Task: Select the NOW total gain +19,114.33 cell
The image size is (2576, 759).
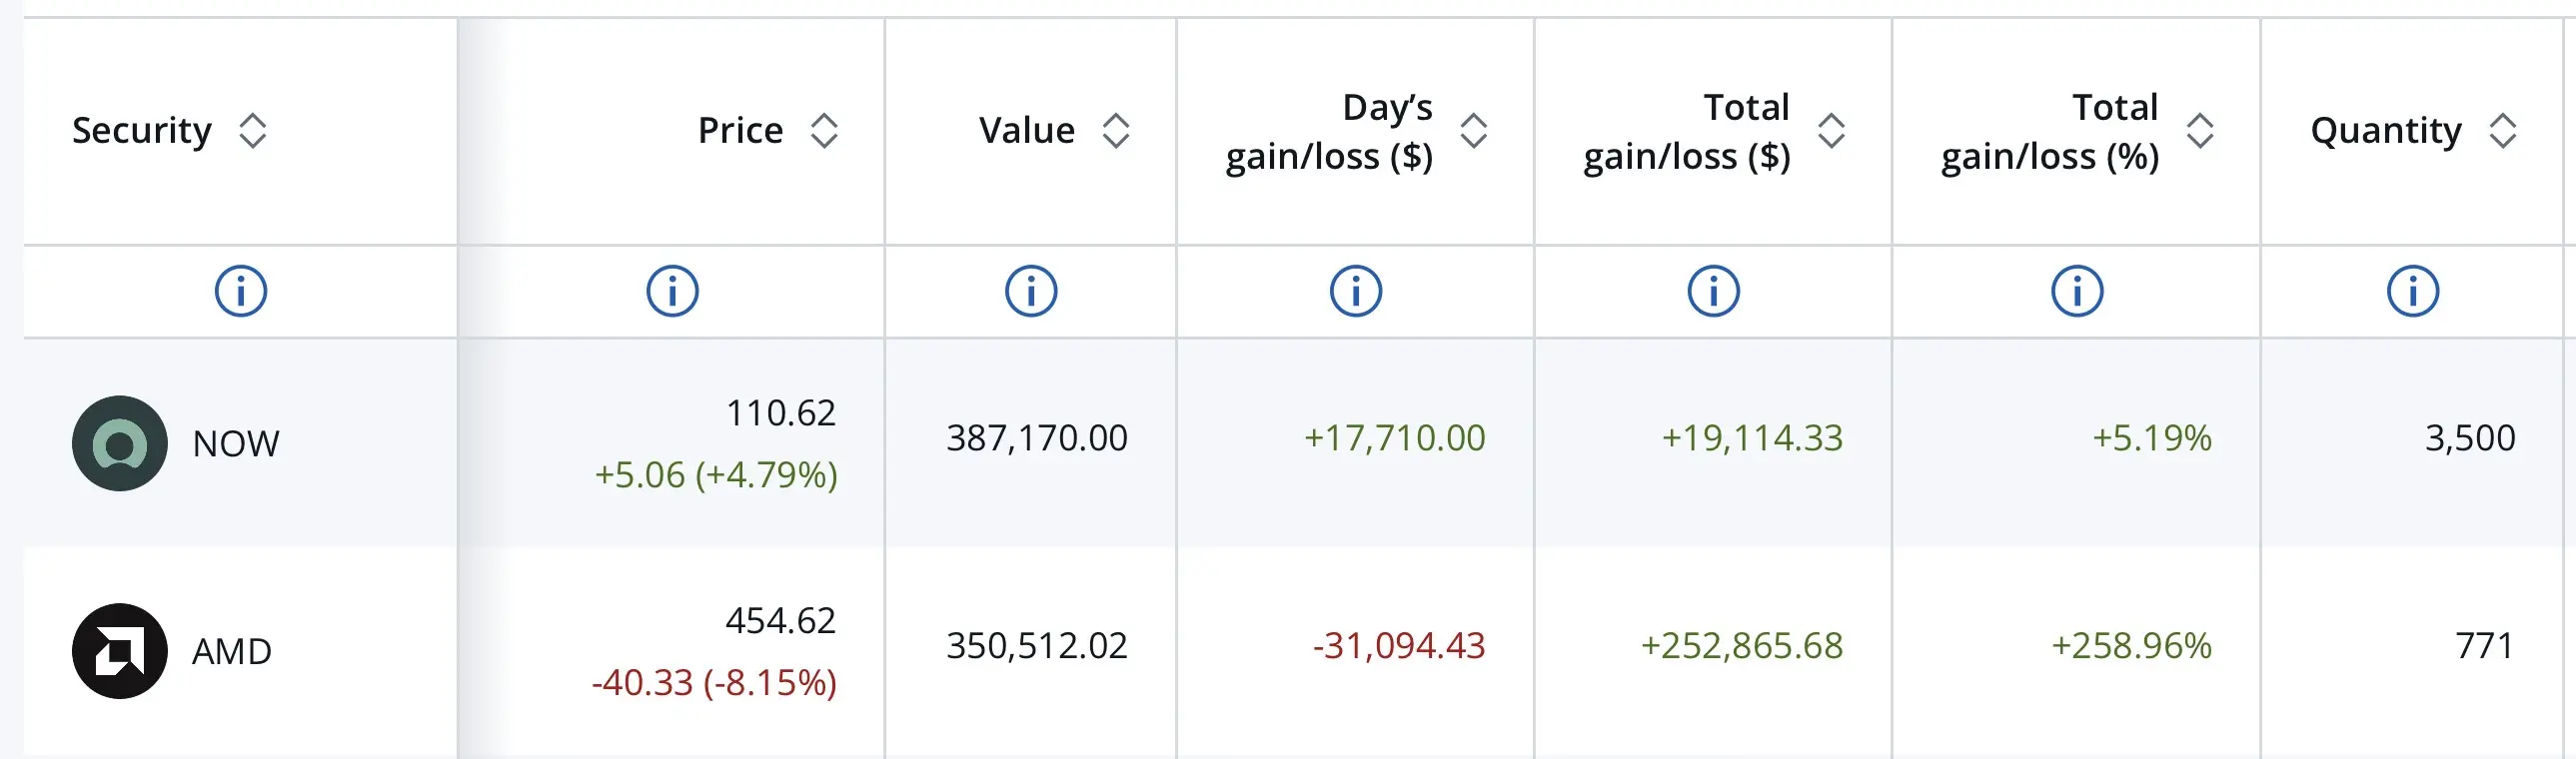Action: click(x=1752, y=438)
